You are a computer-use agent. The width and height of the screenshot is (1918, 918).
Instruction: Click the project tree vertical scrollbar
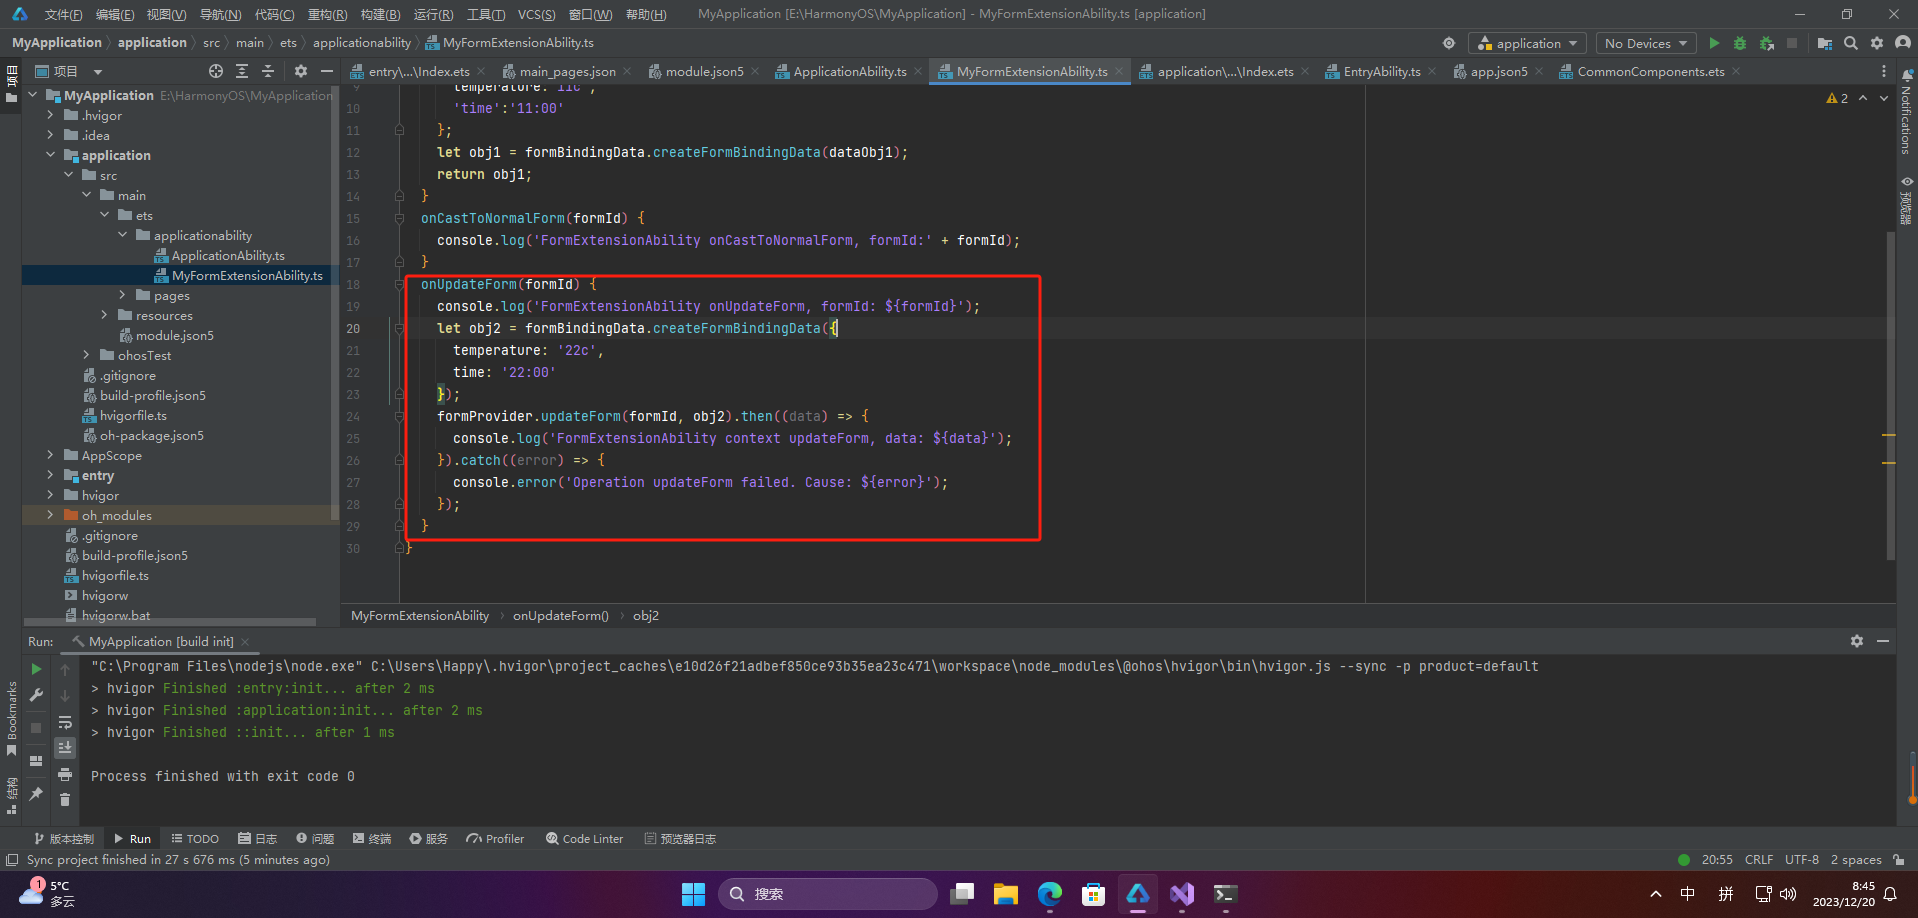(x=334, y=305)
